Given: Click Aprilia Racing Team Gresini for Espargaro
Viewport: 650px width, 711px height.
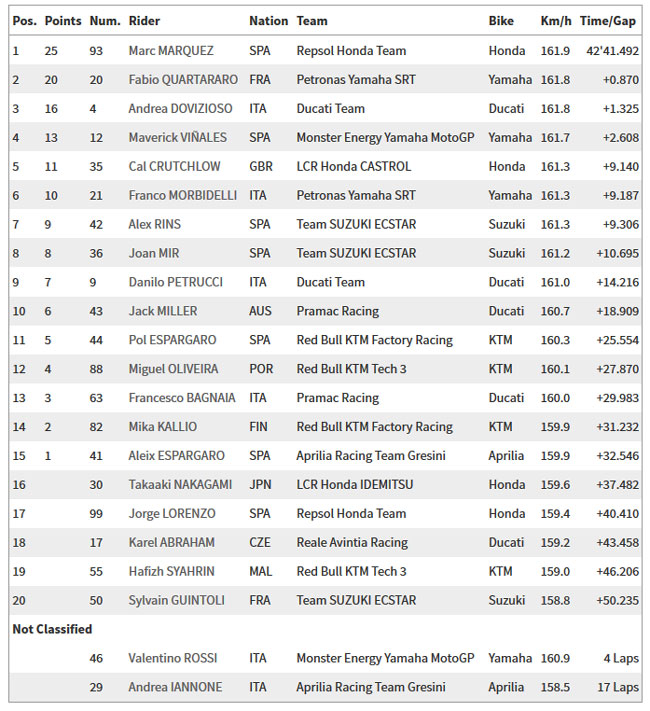Looking at the screenshot, I should point(371,456).
